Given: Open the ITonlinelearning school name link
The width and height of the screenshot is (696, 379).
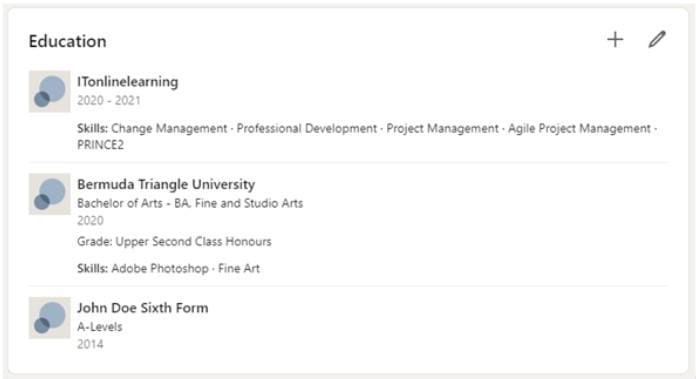Looking at the screenshot, I should coord(128,82).
